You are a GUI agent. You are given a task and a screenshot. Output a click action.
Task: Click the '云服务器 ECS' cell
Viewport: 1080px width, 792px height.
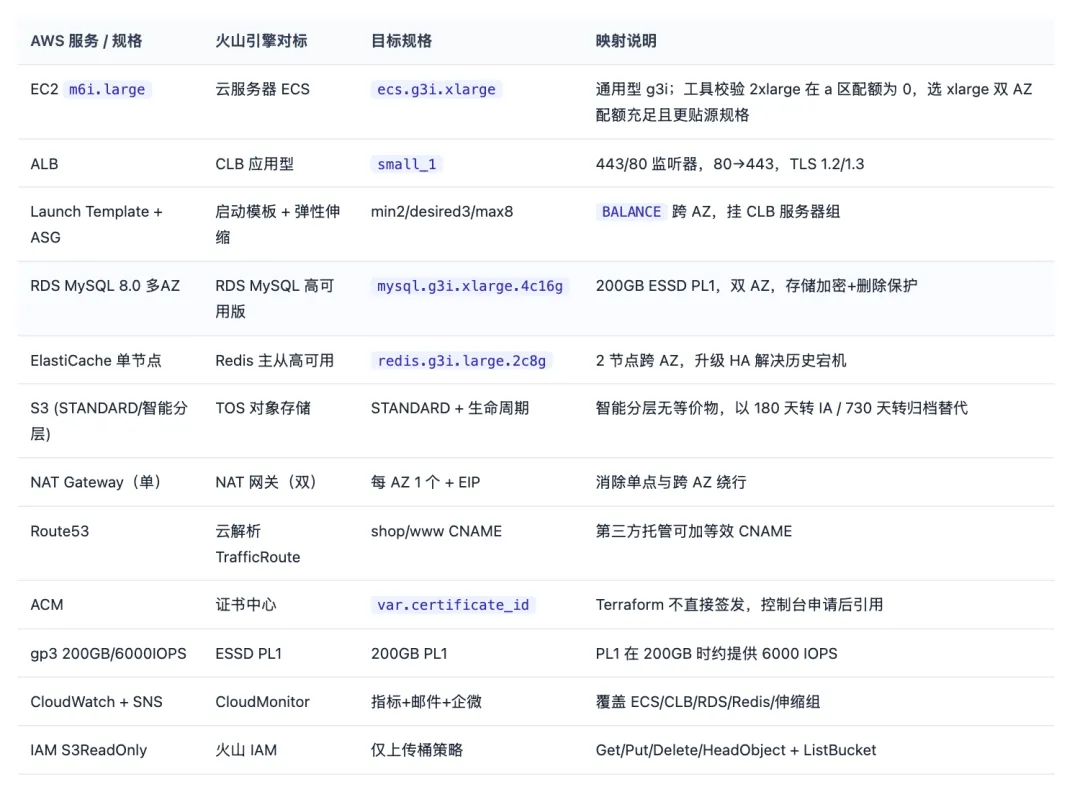[262, 90]
